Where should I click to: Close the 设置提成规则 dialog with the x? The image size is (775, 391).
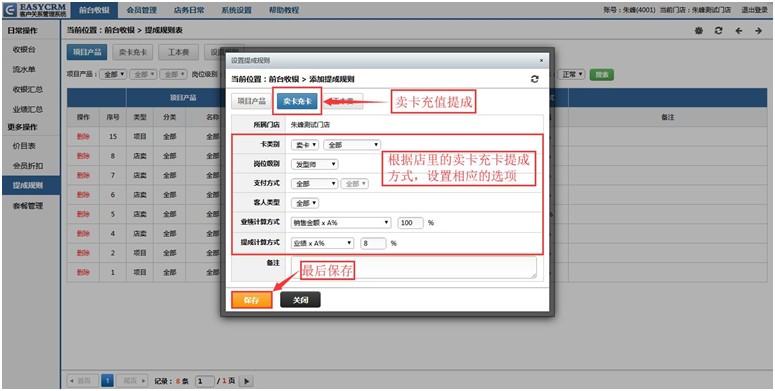[x=541, y=60]
